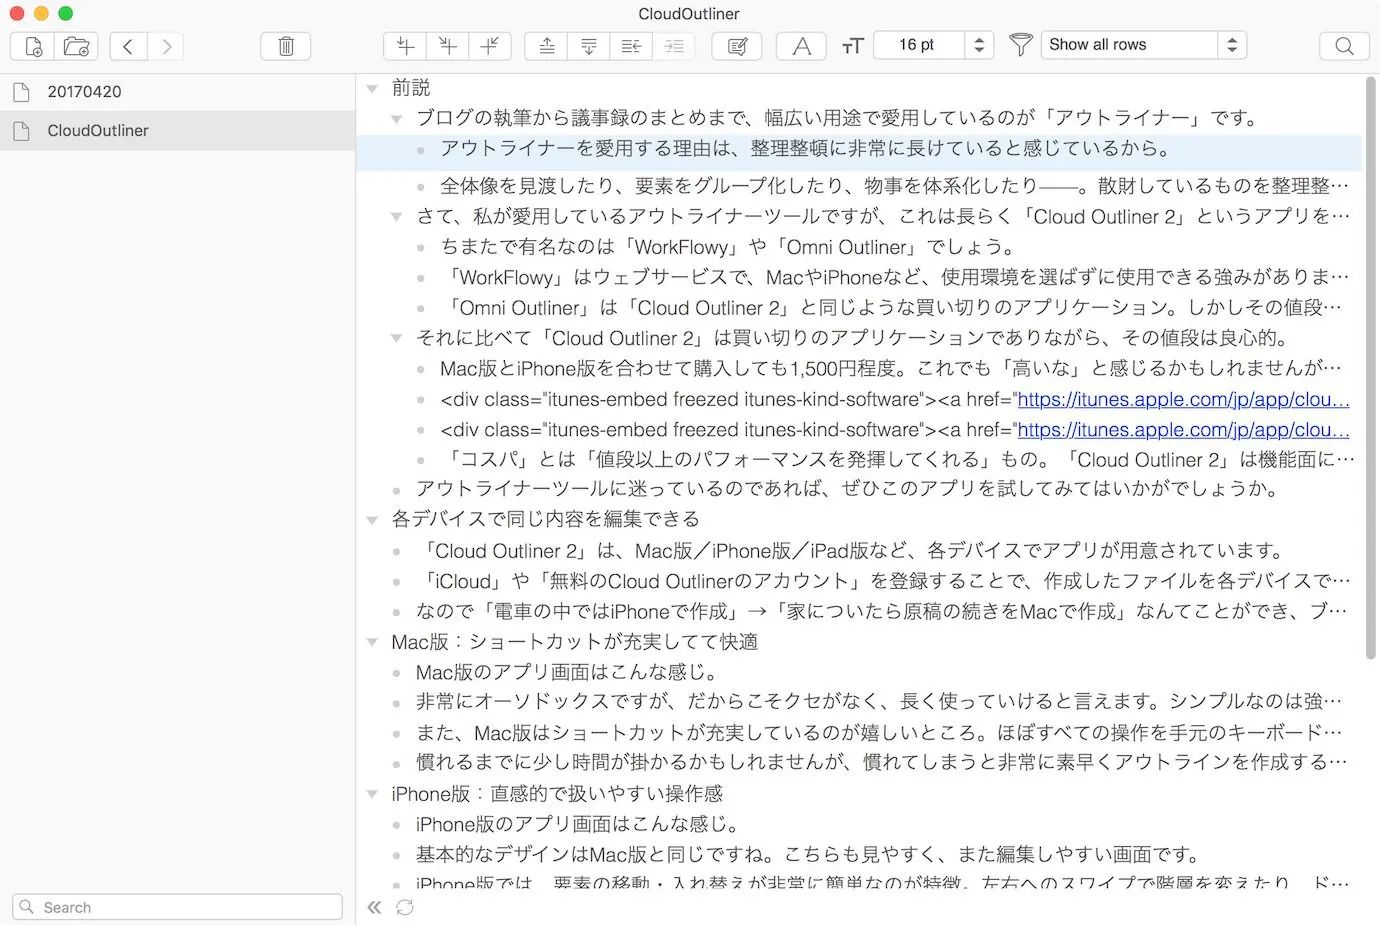Screen dimensions: 1380x925
Task: Collapse 'iPhone版：直感的で扱いやすい' section triangle
Action: [372, 794]
